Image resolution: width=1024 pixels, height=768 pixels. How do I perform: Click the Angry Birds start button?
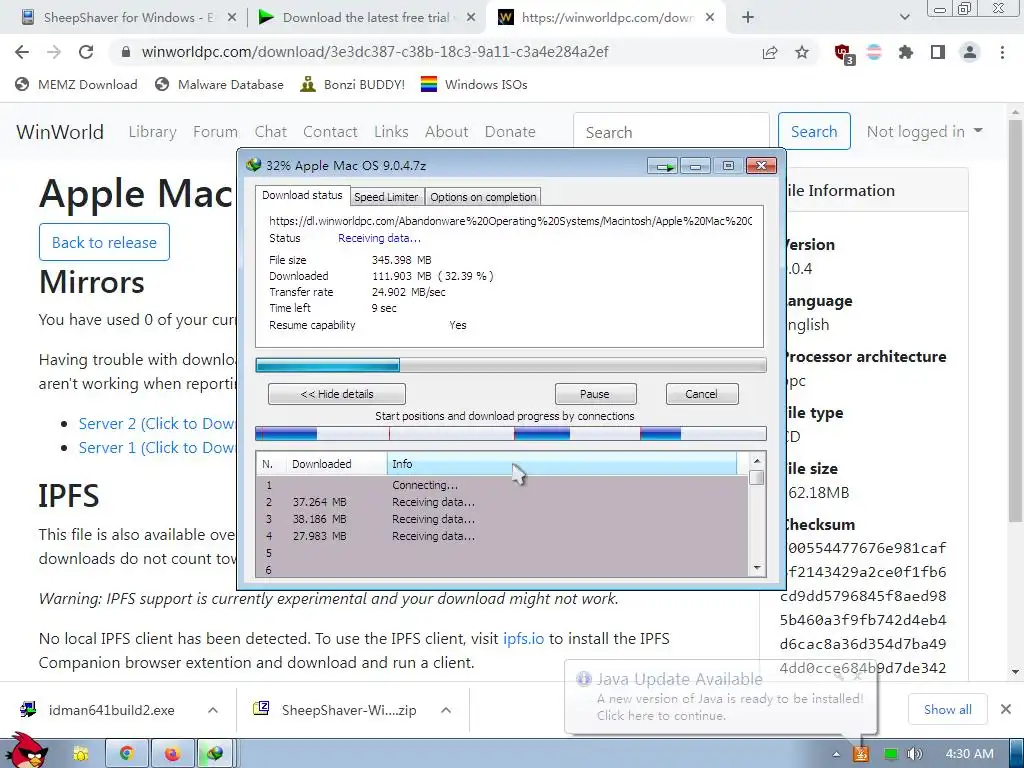click(27, 751)
